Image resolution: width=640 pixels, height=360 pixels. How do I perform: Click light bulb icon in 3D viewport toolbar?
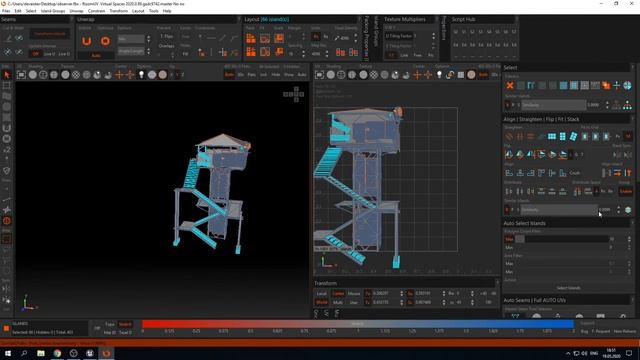[x=141, y=75]
